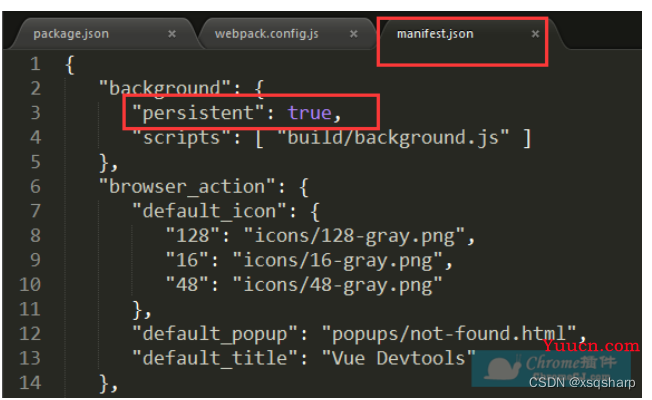Click the "build/background.js" string
The width and height of the screenshot is (652, 400).
393,137
